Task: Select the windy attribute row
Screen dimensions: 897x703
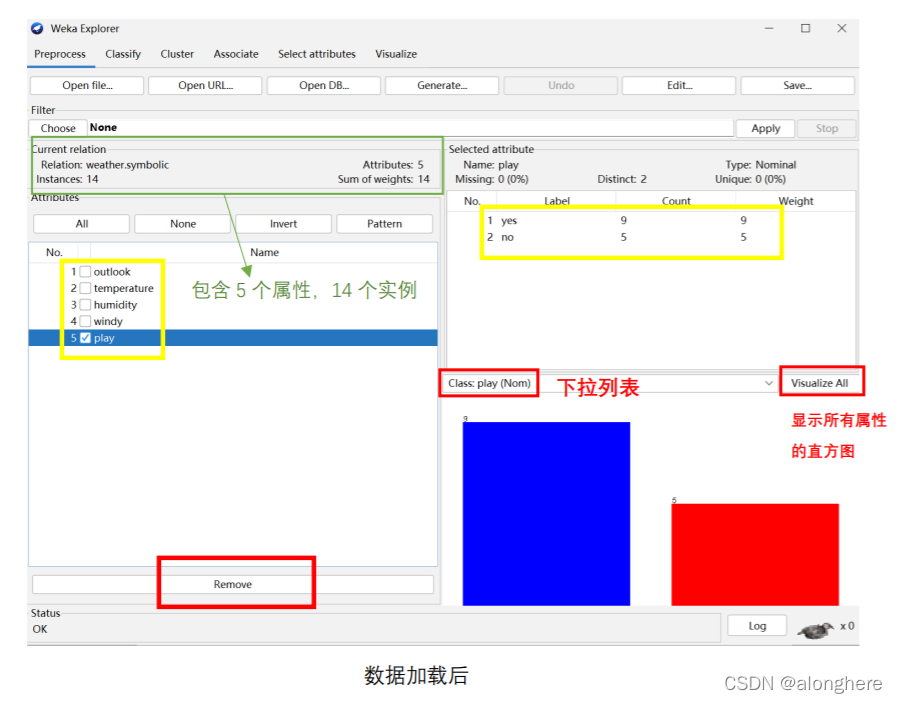Action: pyautogui.click(x=233, y=321)
